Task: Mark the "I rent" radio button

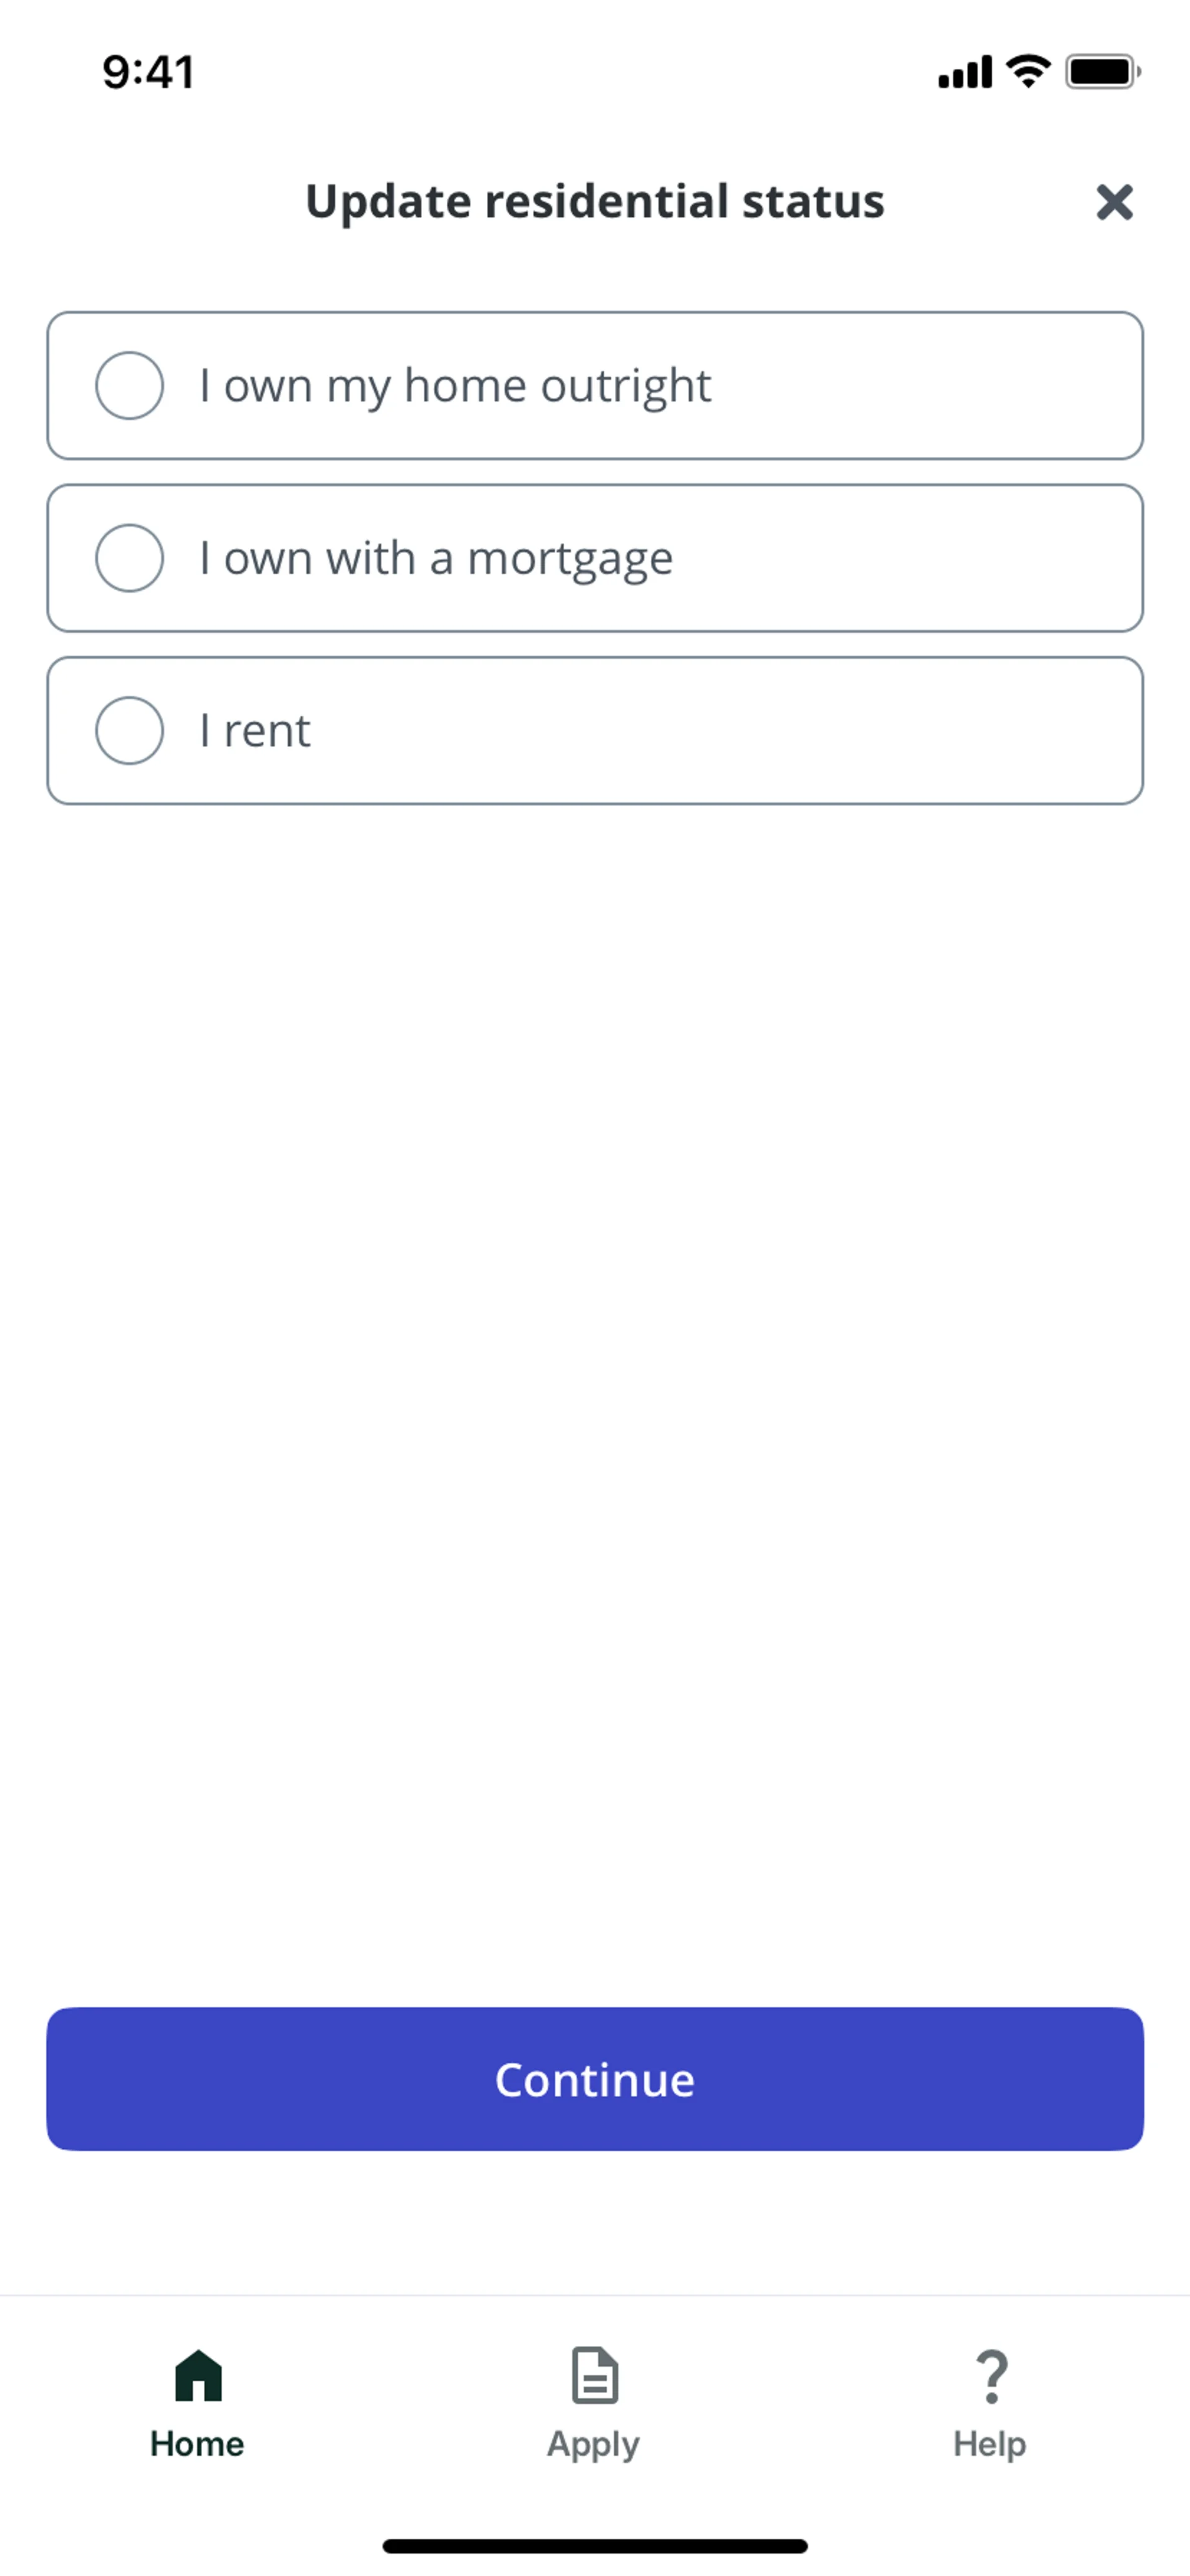Action: (130, 731)
